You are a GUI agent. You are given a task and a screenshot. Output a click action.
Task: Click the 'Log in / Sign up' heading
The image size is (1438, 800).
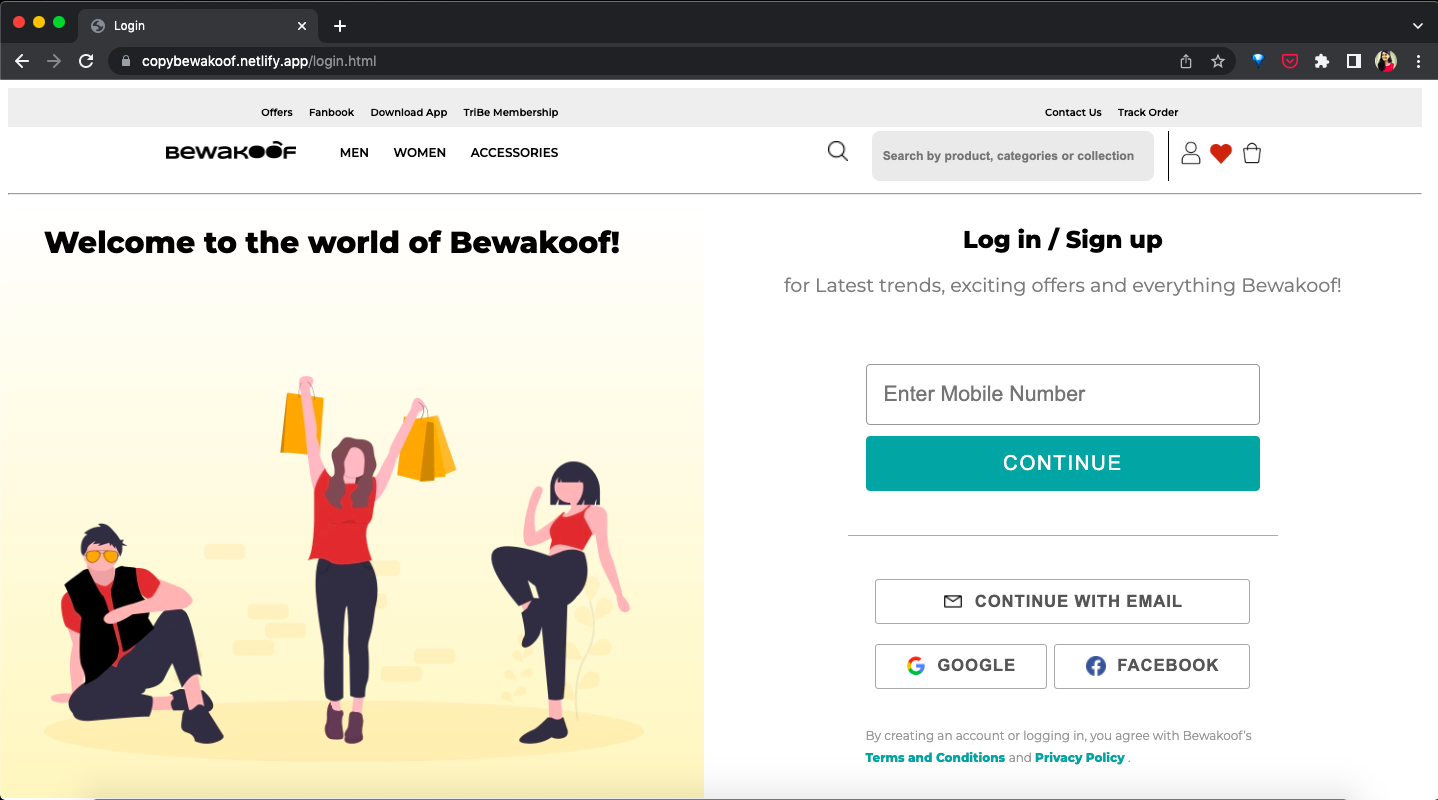tap(1062, 240)
